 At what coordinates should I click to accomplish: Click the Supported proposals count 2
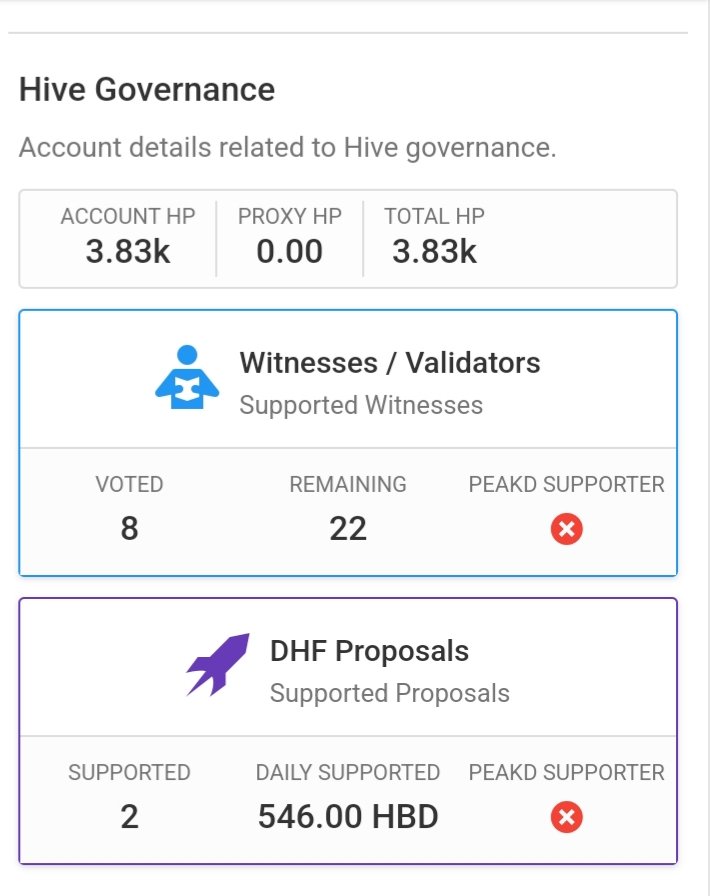129,816
